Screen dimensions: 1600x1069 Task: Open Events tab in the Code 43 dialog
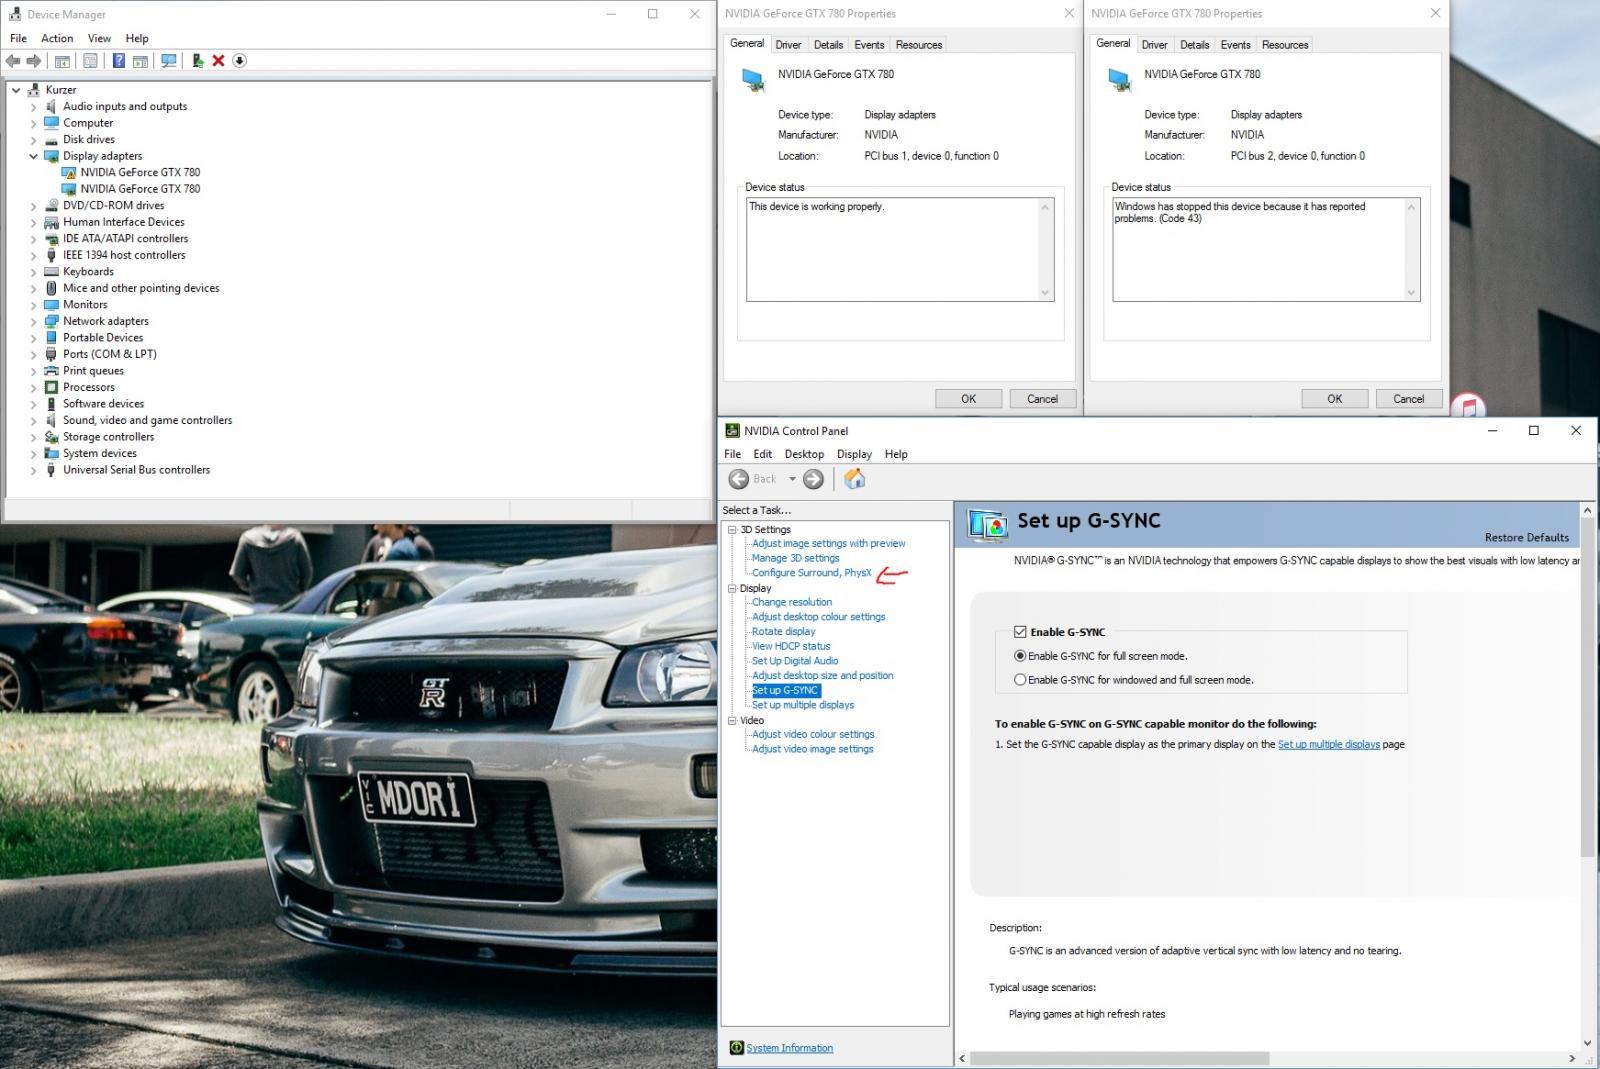tap(1235, 45)
